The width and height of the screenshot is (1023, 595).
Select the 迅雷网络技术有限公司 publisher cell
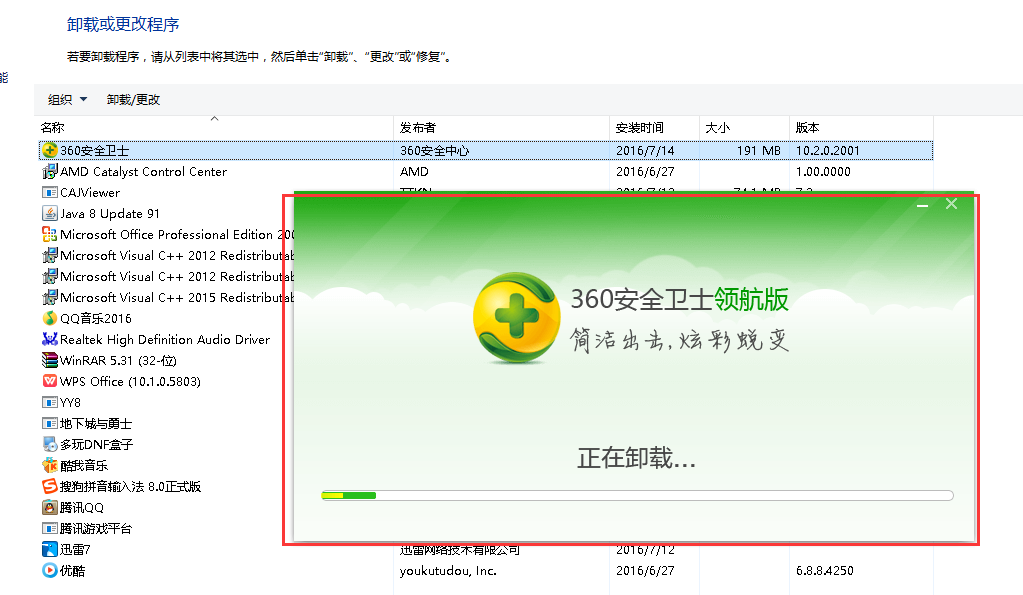point(460,550)
